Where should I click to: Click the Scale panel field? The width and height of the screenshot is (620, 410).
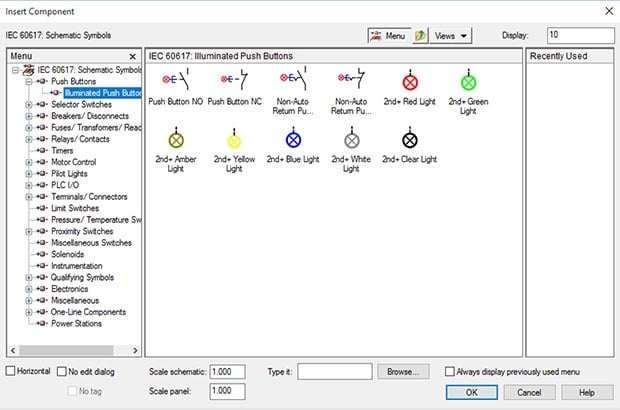tap(227, 391)
